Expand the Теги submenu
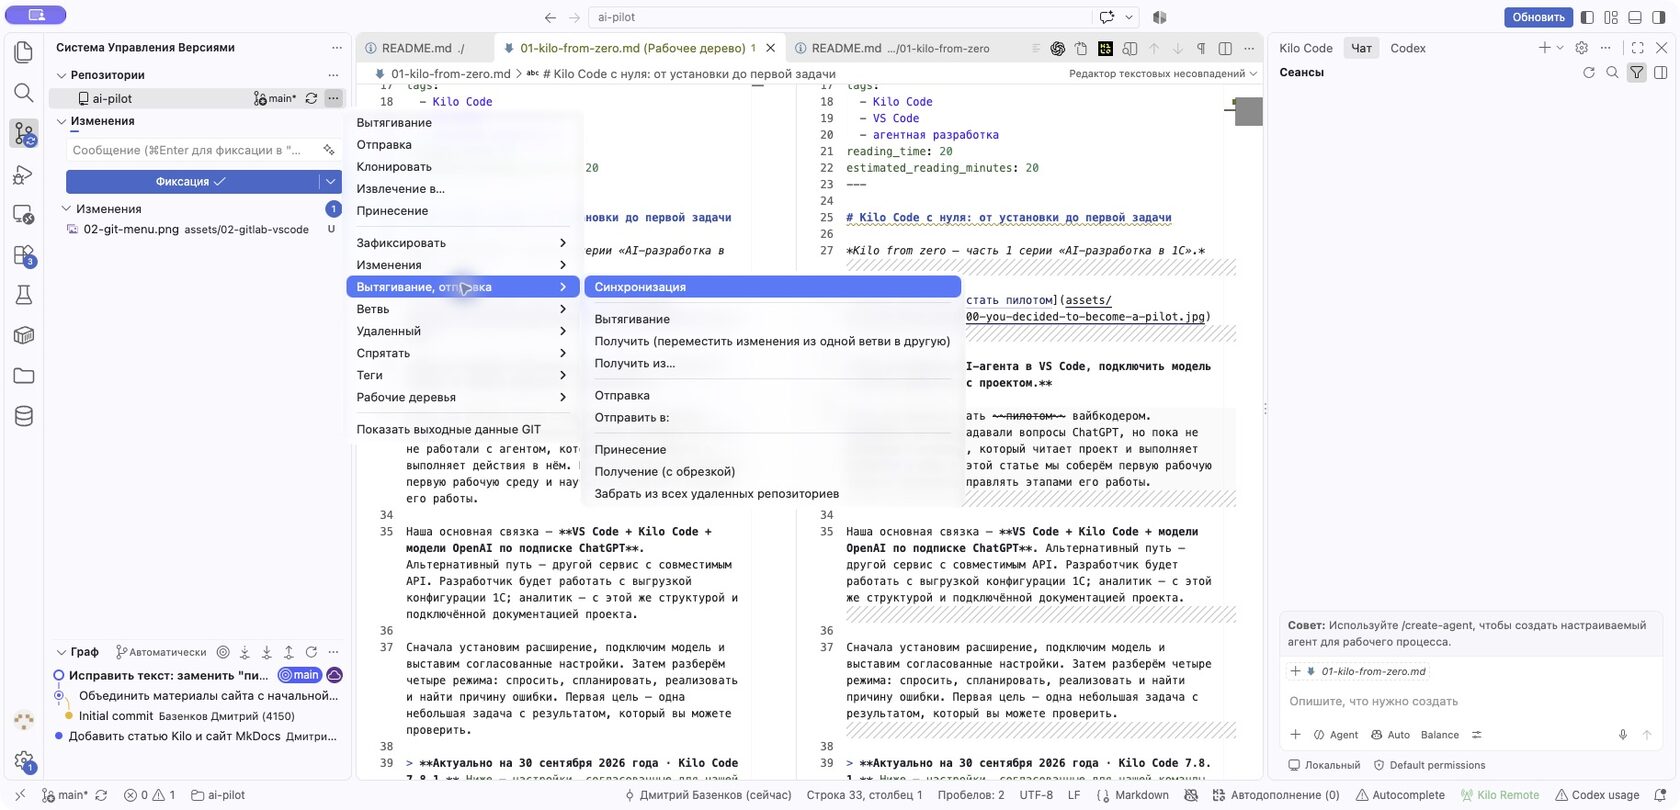 (x=463, y=375)
